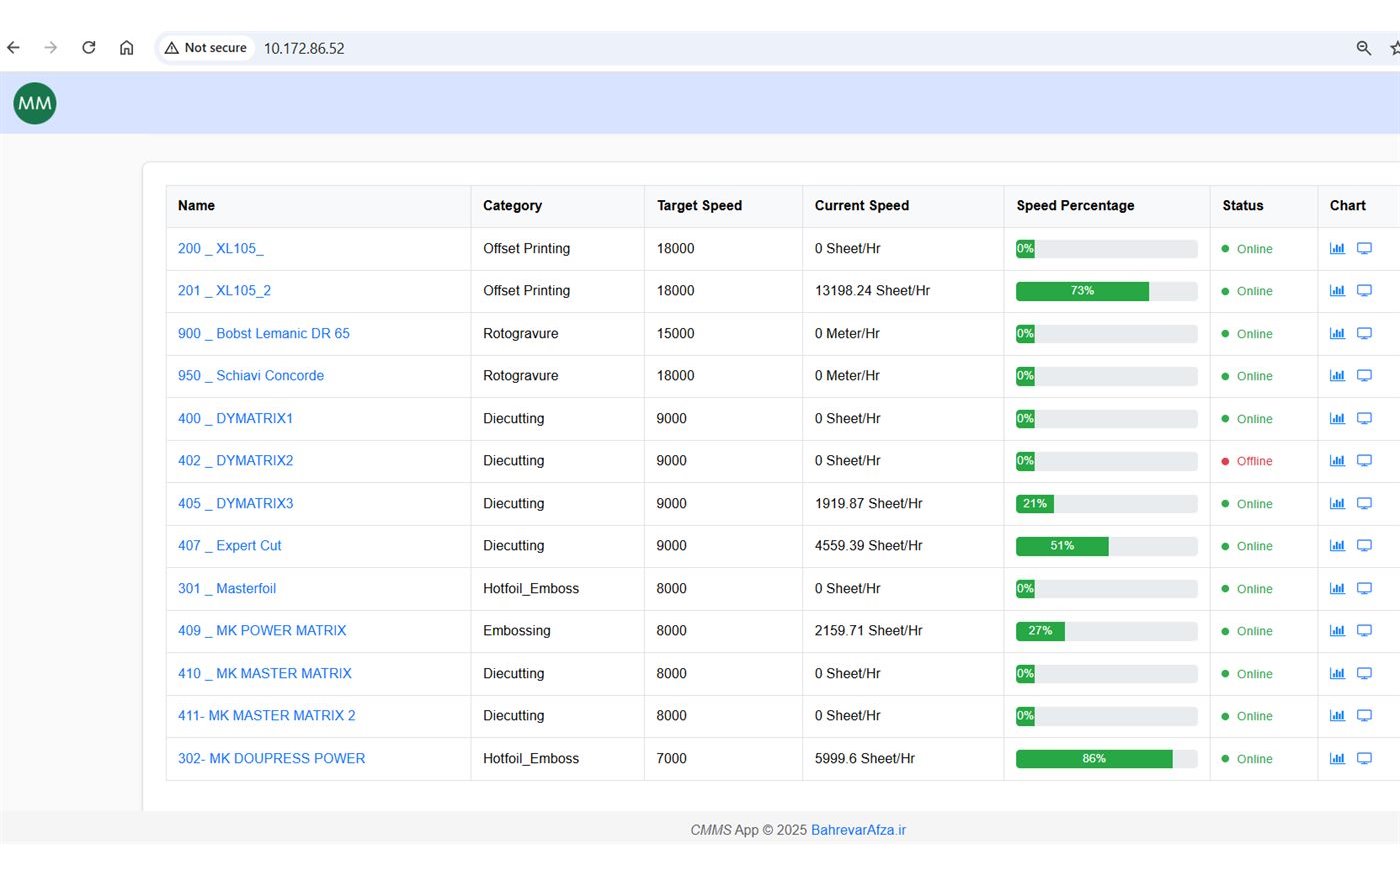This screenshot has height=875, width=1400.
Task: Open bar chart icon for MK POWER MATRIX
Action: tap(1337, 631)
